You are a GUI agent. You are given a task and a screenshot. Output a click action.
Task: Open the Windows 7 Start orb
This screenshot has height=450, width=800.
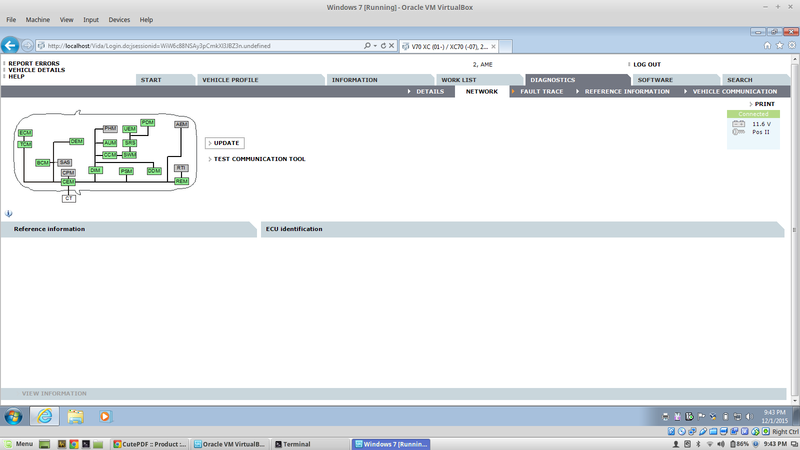pyautogui.click(x=14, y=416)
